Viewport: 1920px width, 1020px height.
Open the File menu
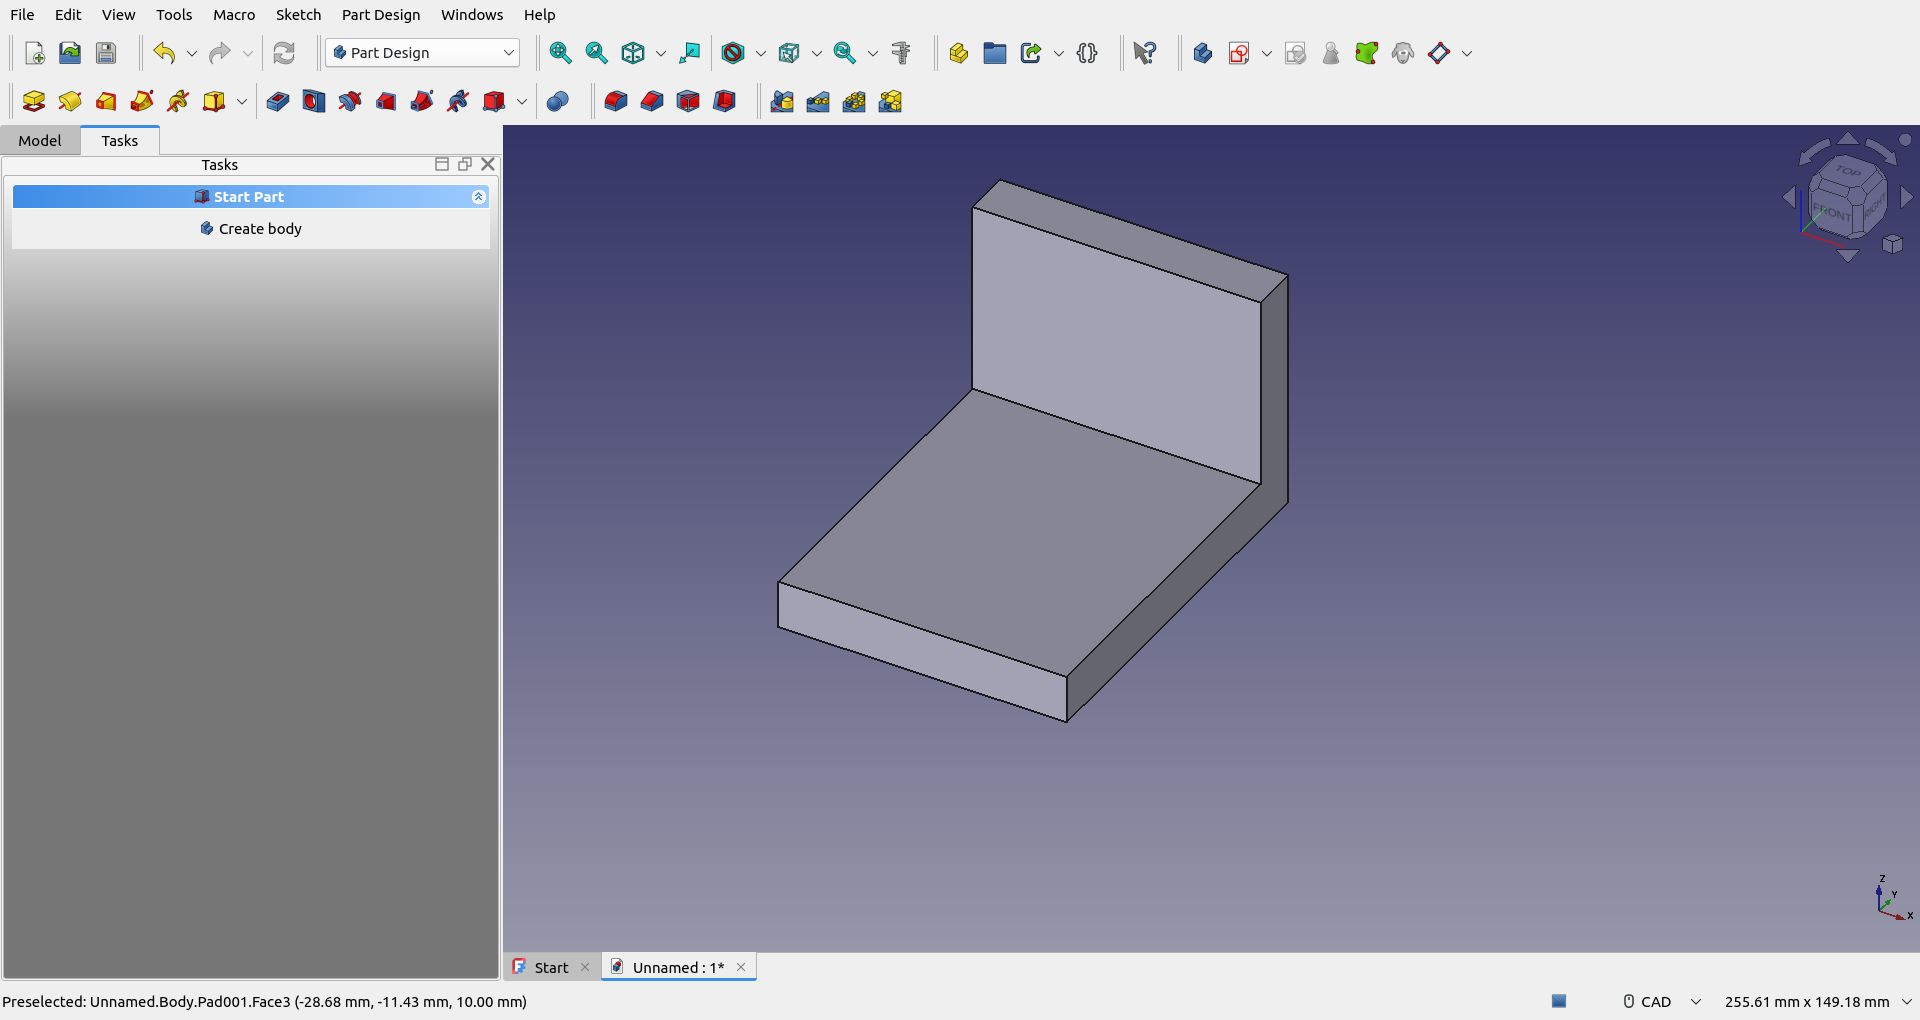22,15
